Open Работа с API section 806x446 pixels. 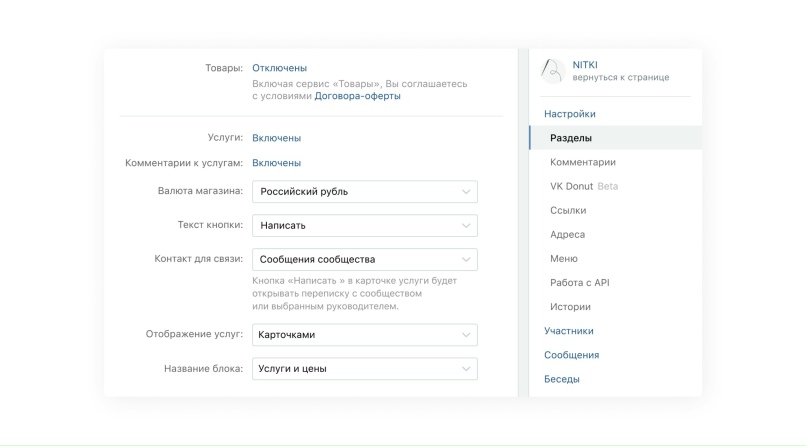579,283
